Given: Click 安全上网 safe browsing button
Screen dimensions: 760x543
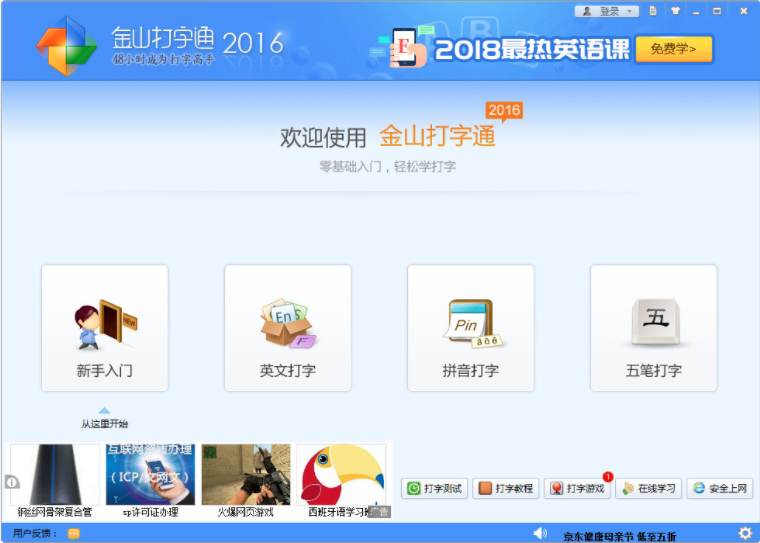Looking at the screenshot, I should pos(719,489).
